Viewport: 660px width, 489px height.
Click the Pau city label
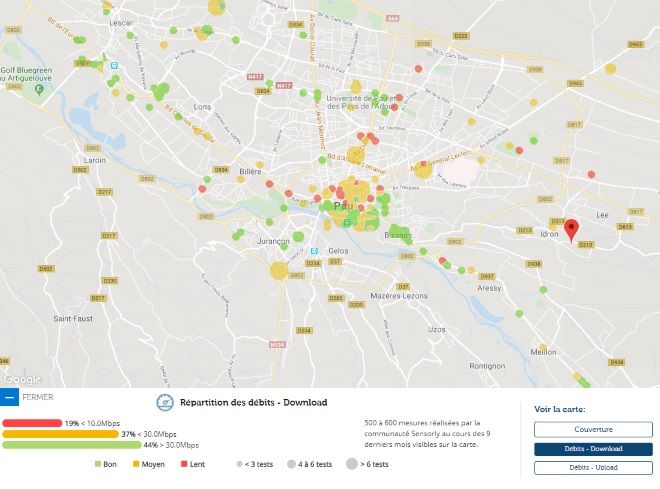point(343,206)
